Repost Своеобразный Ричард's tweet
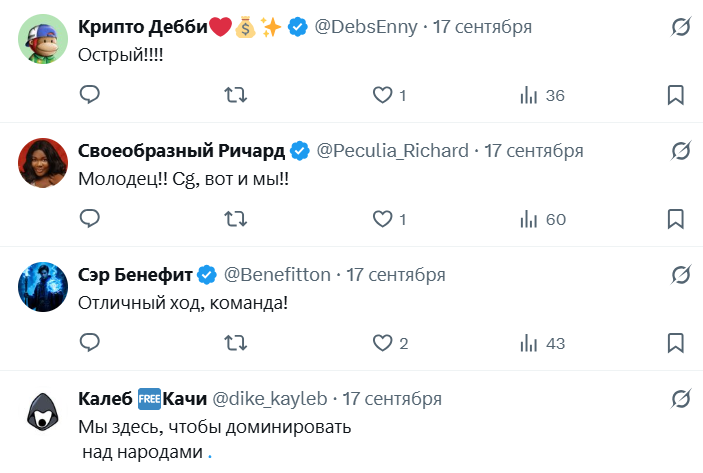The image size is (703, 473). 236,219
